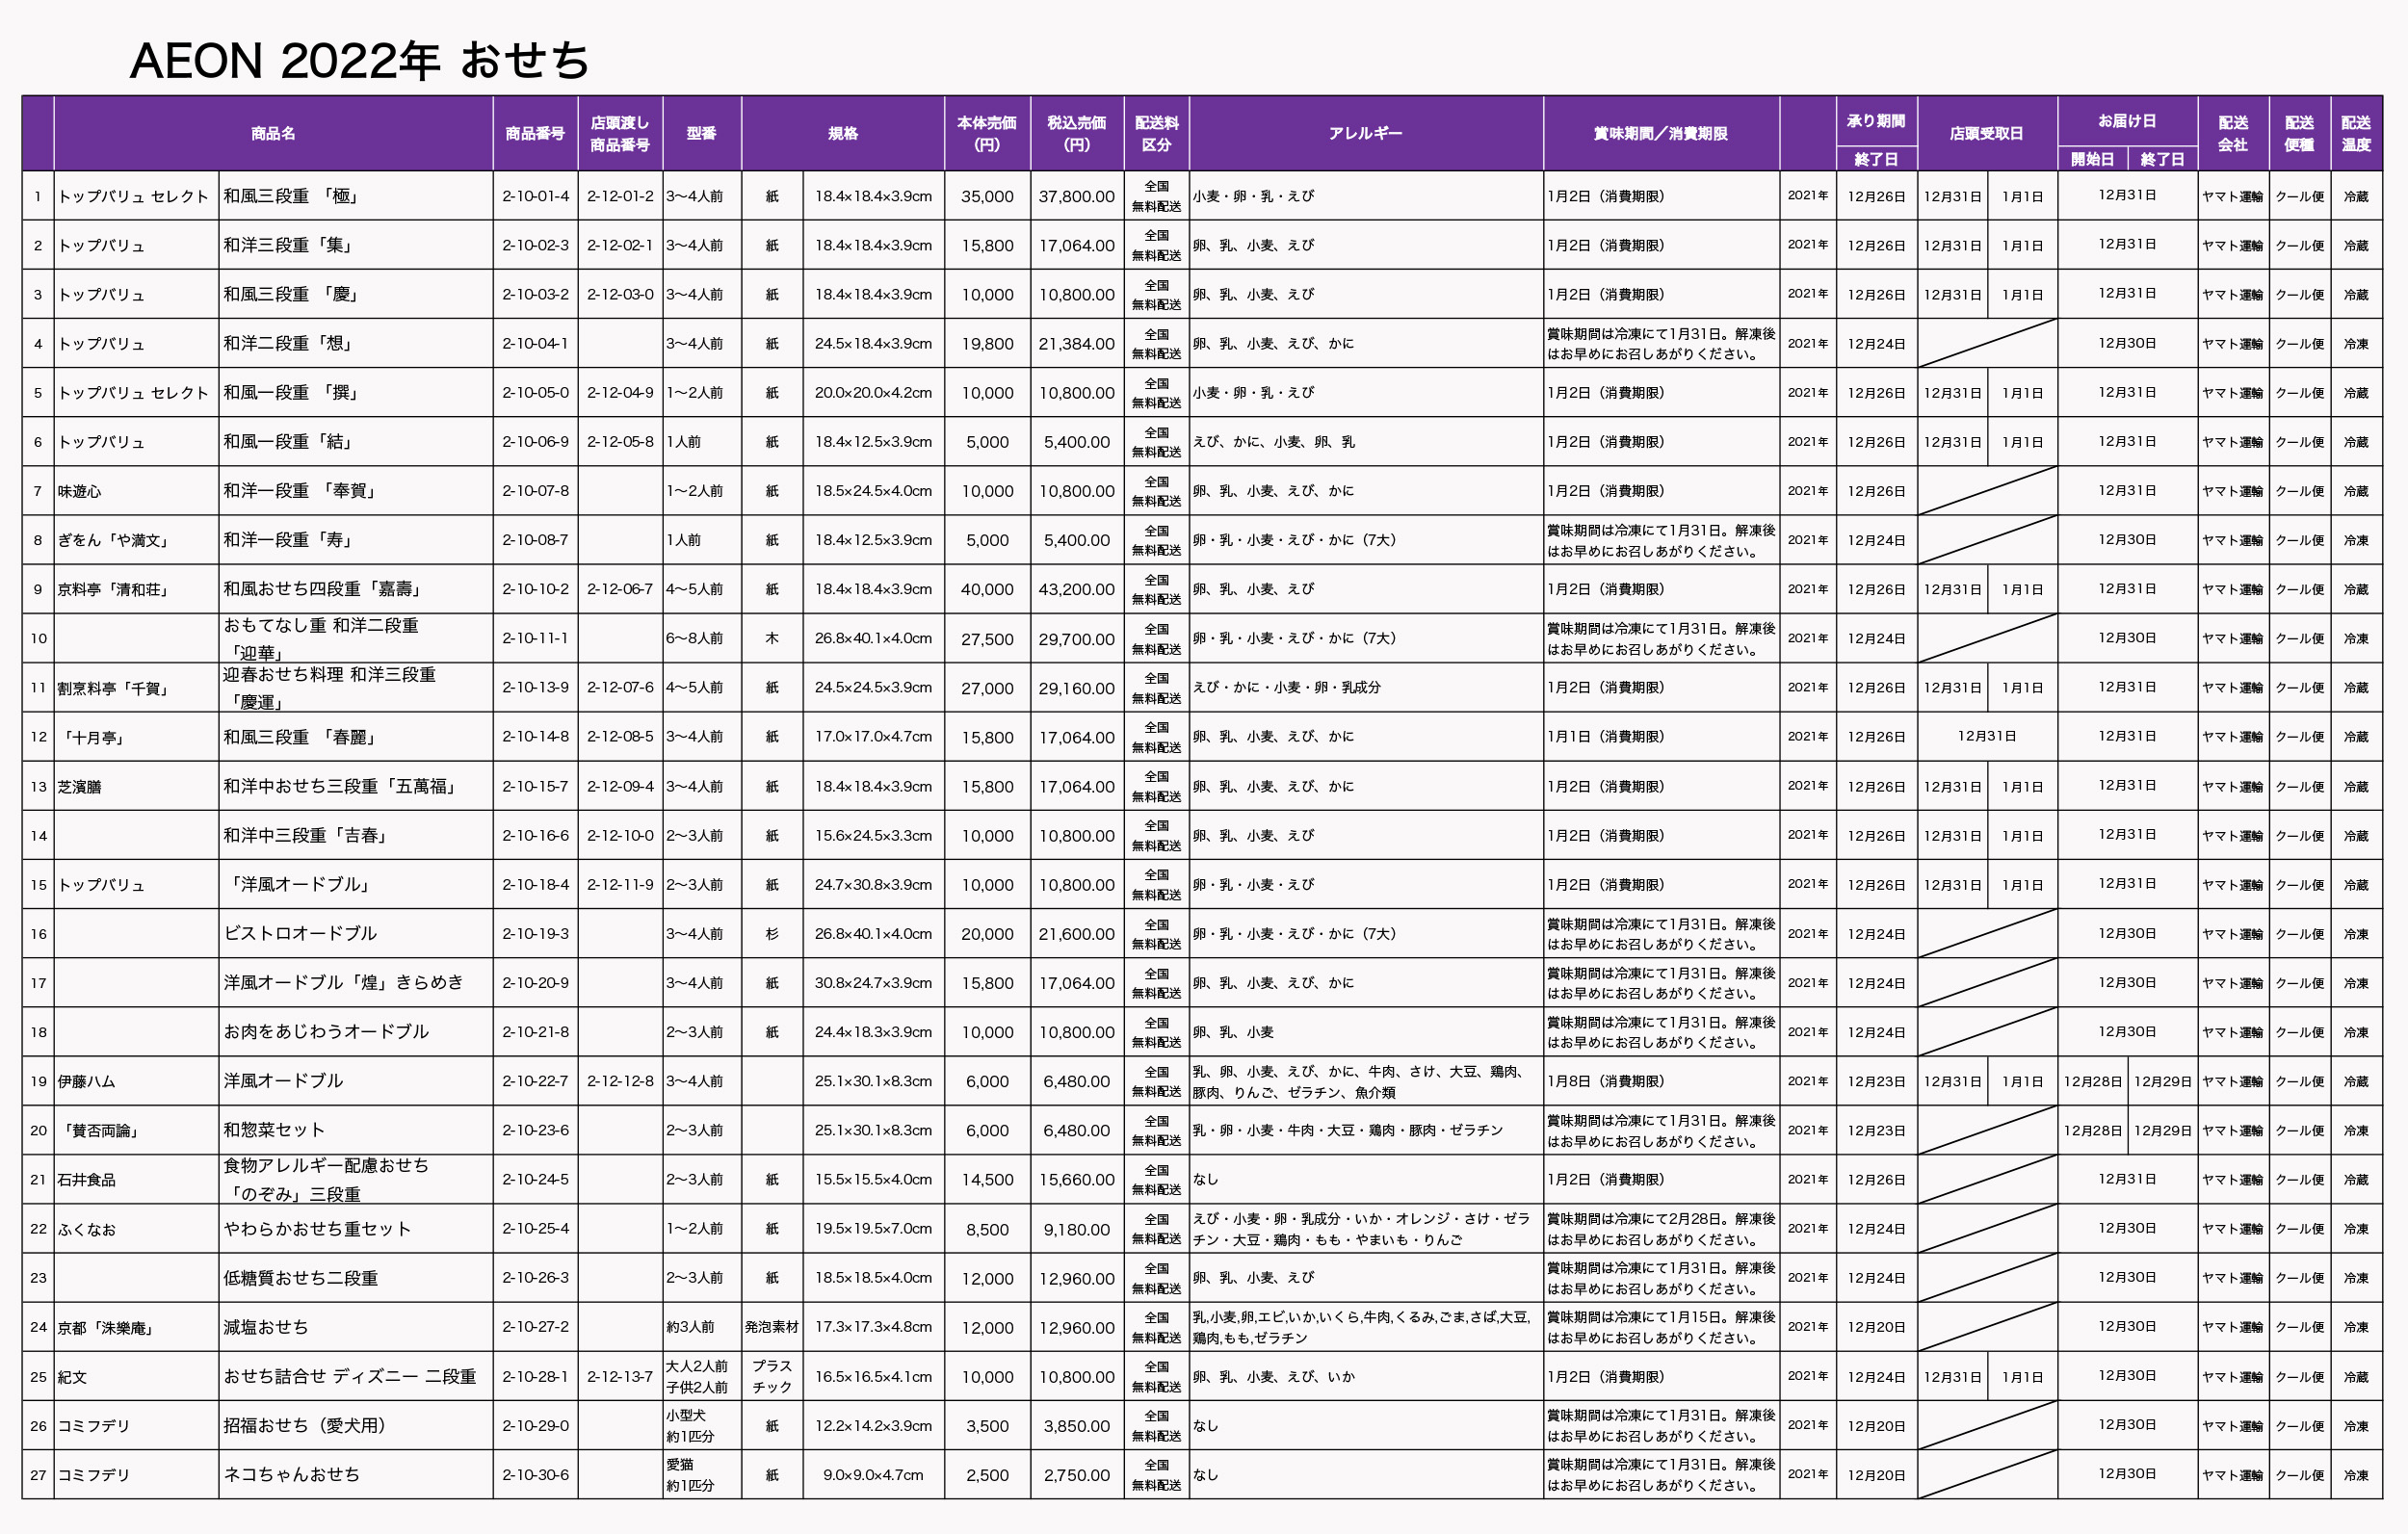Click the 承り期間 header cell
This screenshot has height=1534, width=2408.
pos(1876,121)
